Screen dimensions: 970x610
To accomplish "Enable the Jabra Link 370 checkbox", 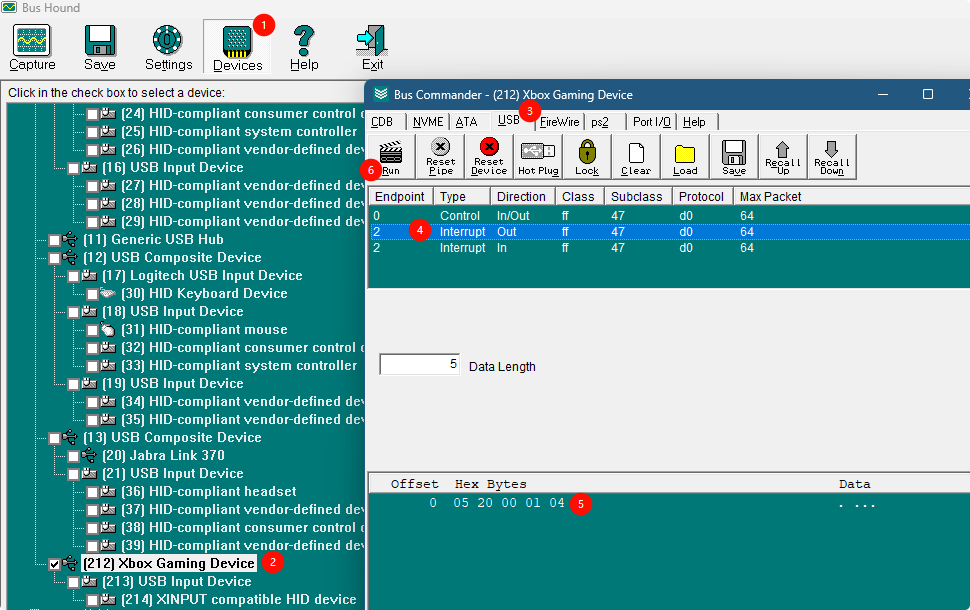I will pyautogui.click(x=74, y=457).
